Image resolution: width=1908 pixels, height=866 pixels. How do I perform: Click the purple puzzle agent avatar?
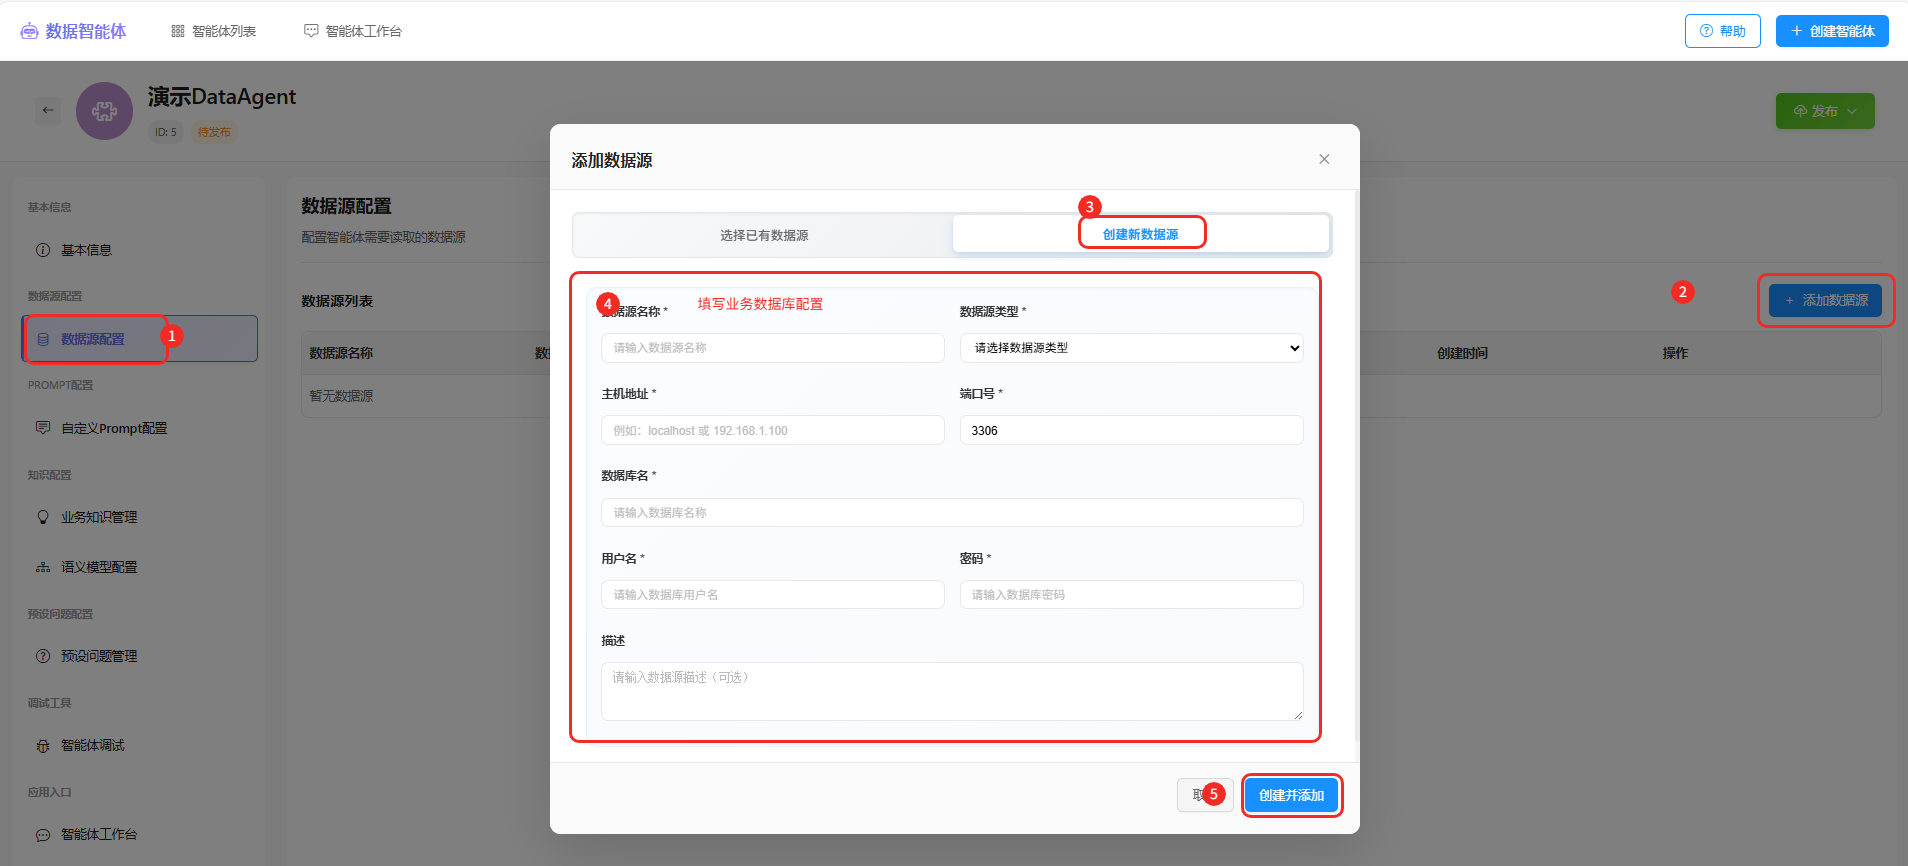[104, 111]
